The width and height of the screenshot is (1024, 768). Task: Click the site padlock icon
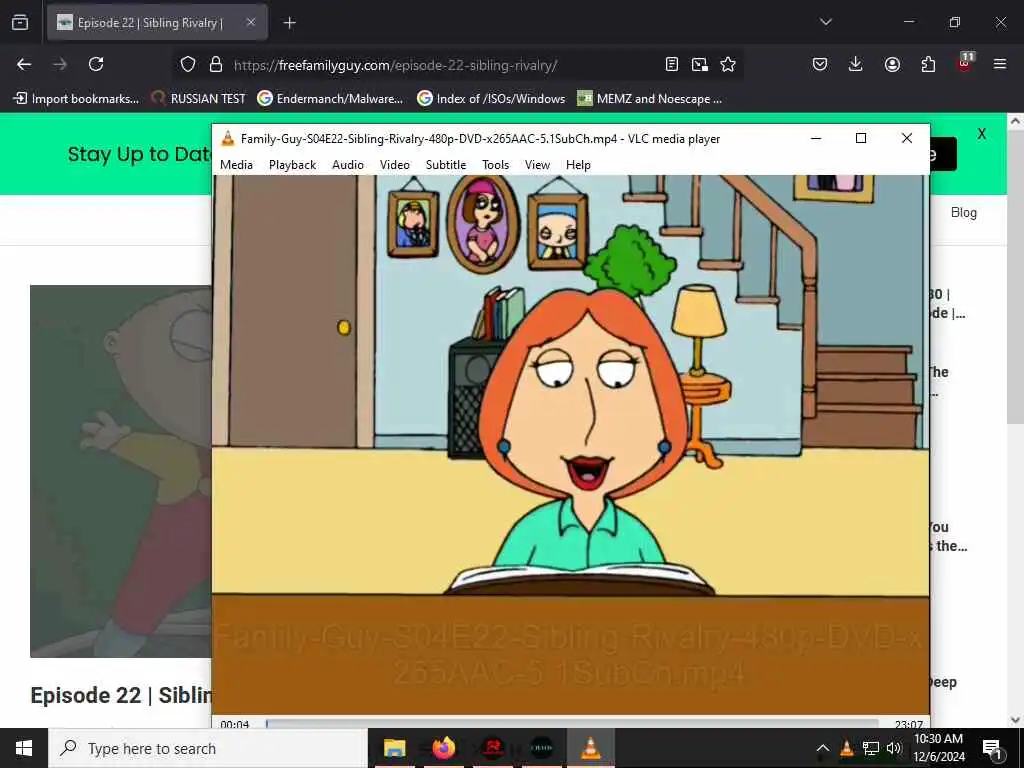pyautogui.click(x=216, y=65)
